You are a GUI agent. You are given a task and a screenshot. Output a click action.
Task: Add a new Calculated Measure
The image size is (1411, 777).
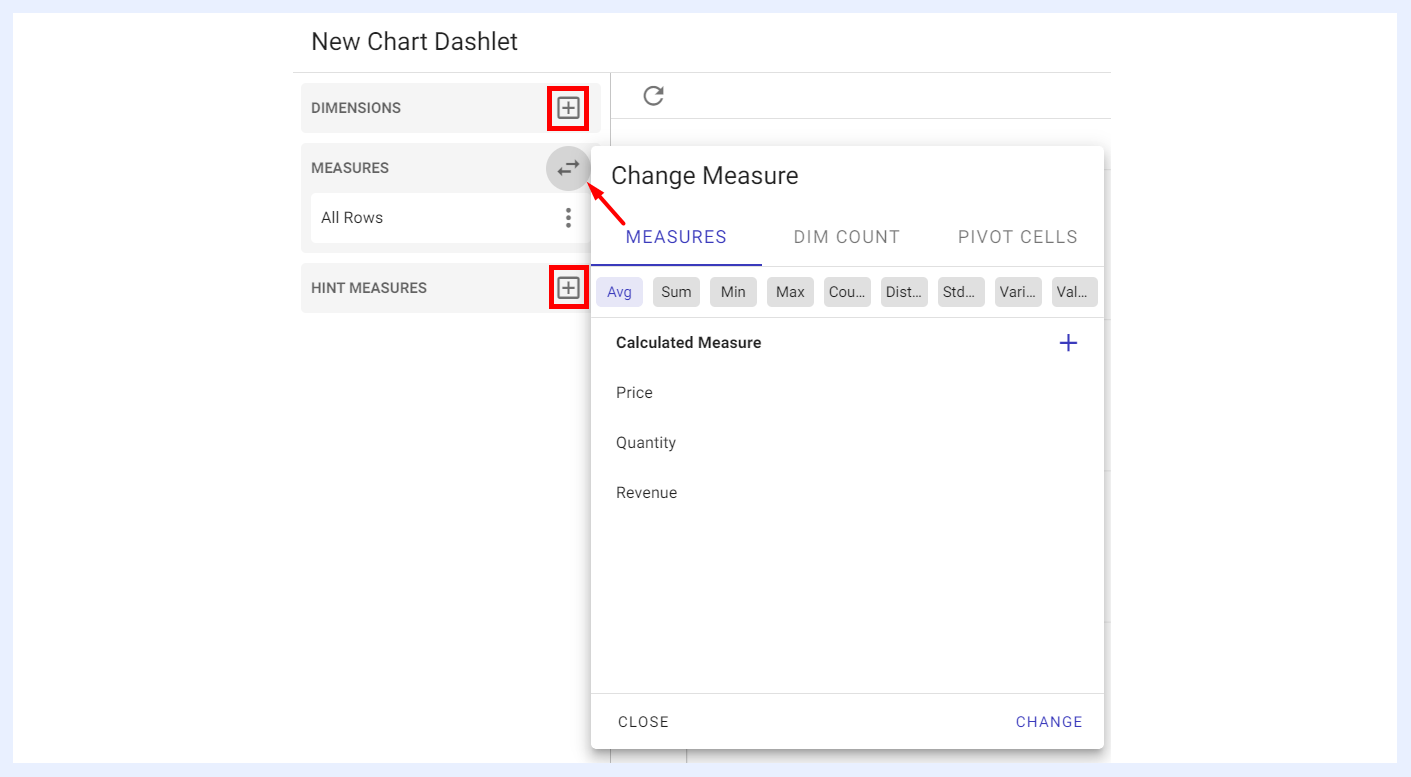coord(1068,343)
